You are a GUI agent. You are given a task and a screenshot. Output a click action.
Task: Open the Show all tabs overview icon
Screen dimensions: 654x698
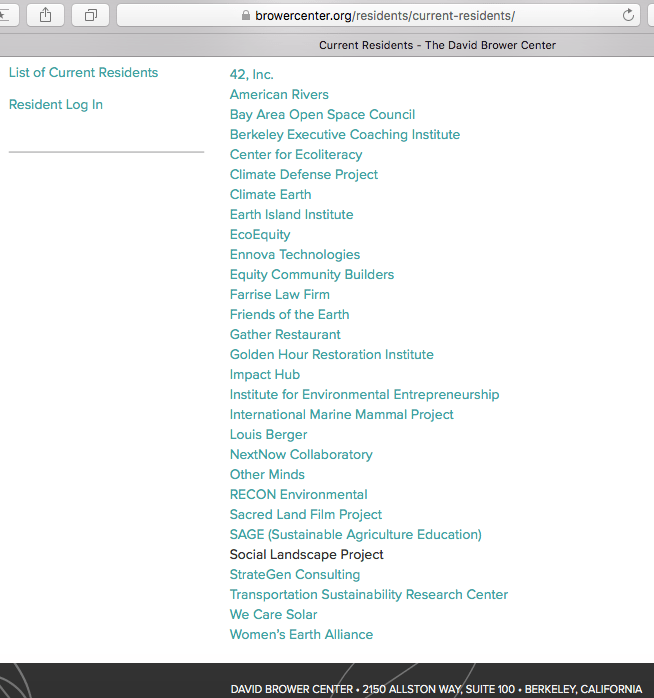click(x=90, y=15)
